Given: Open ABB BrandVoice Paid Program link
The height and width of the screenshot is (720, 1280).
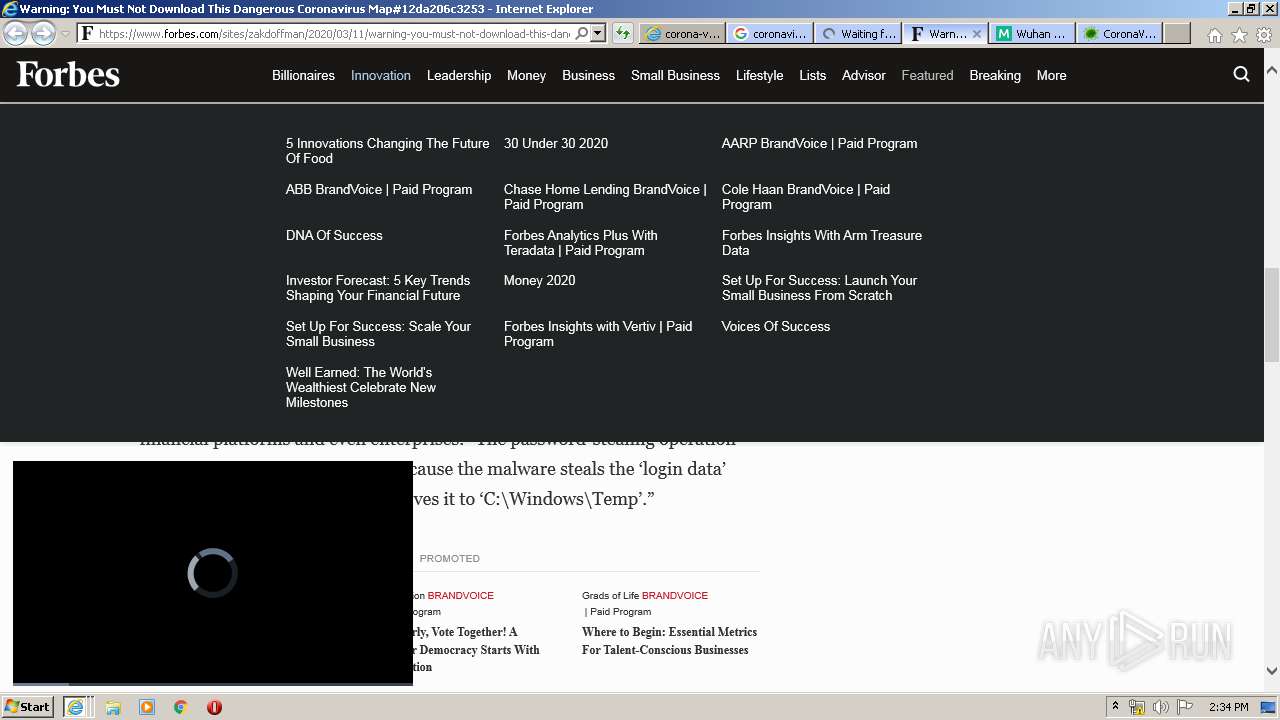Looking at the screenshot, I should pyautogui.click(x=379, y=189).
